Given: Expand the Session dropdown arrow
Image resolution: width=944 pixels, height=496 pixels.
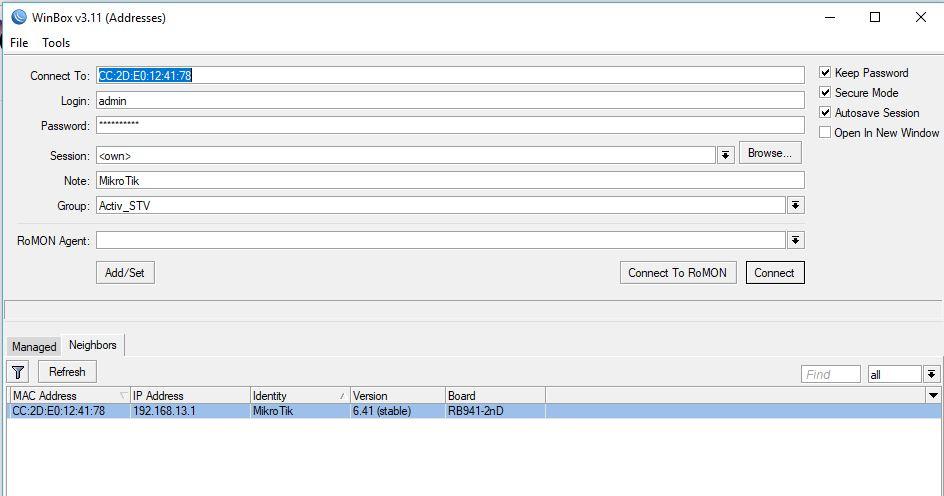Looking at the screenshot, I should click(x=725, y=155).
